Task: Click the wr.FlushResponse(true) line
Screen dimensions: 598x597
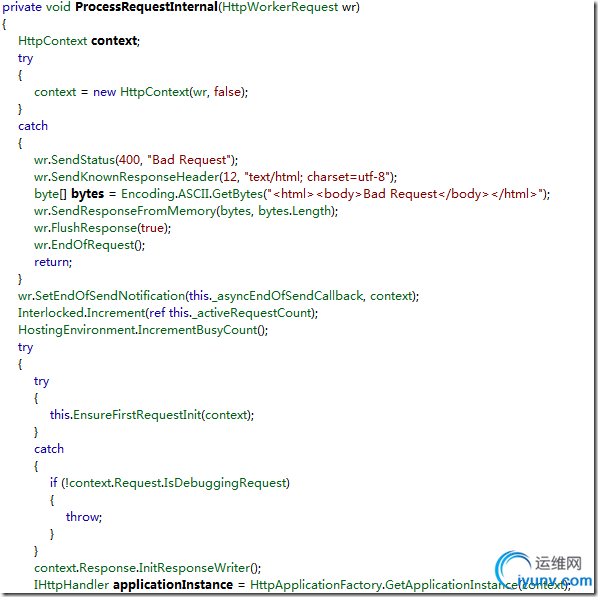Action: (x=102, y=228)
